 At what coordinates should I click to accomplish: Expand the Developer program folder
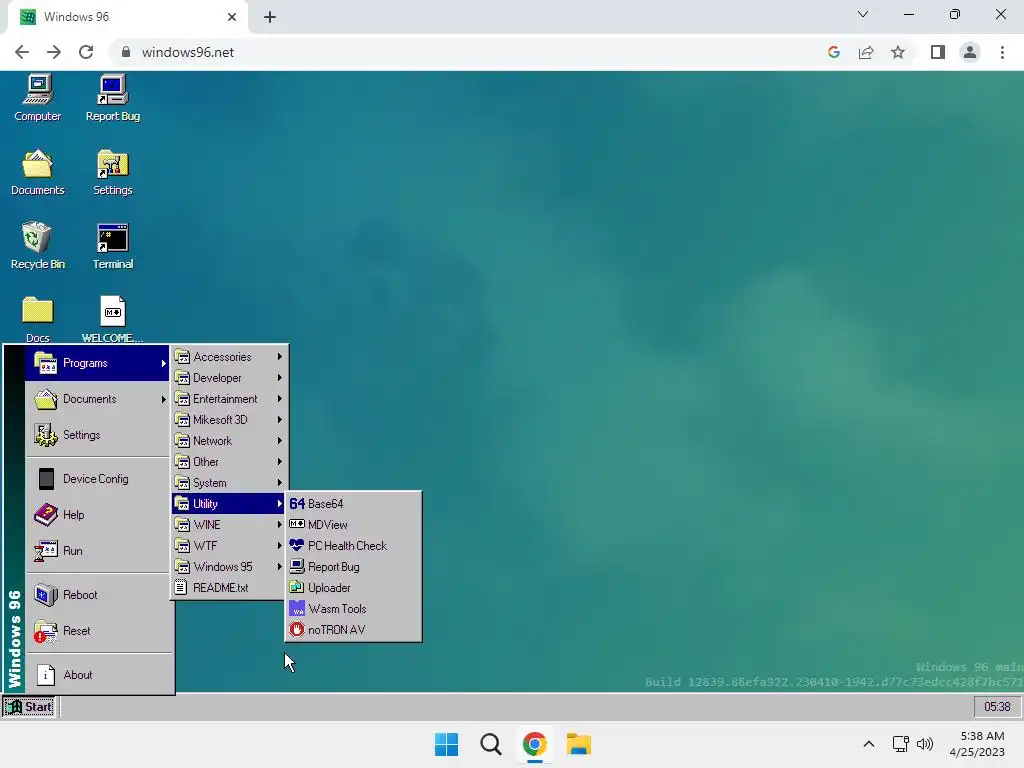(229, 377)
